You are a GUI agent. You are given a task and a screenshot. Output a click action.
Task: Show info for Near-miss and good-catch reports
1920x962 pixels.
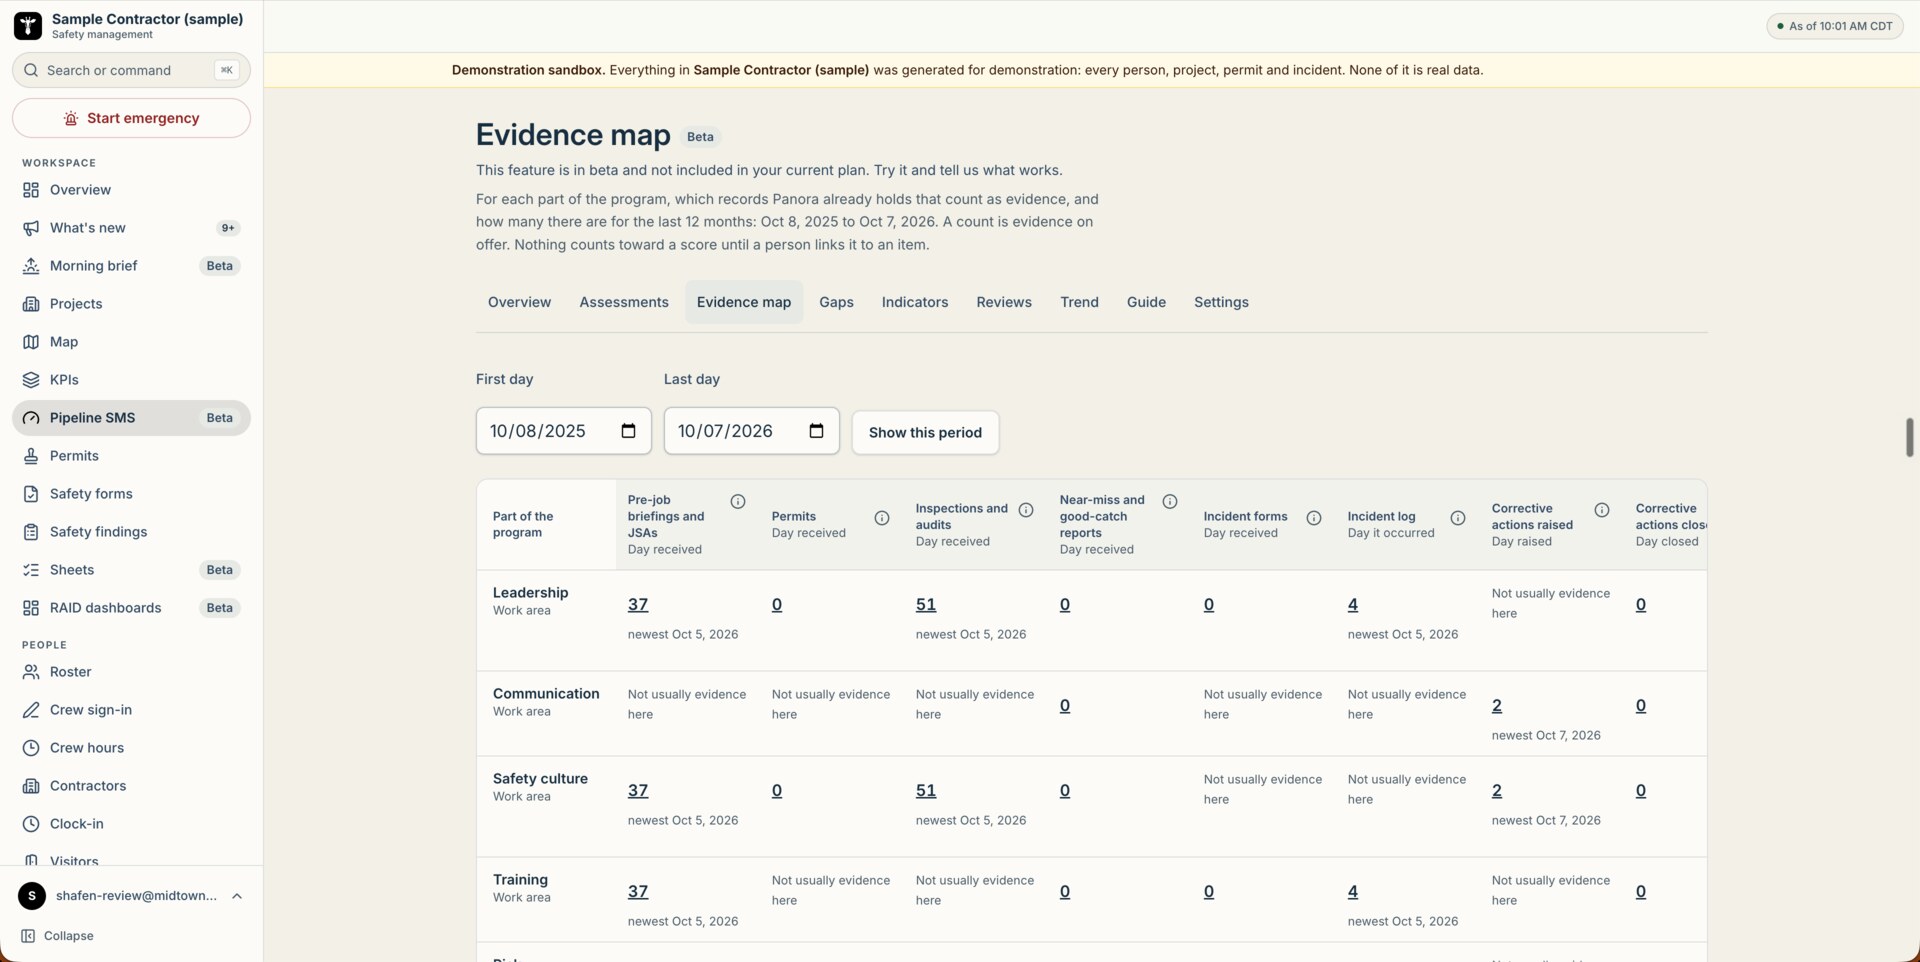1170,502
